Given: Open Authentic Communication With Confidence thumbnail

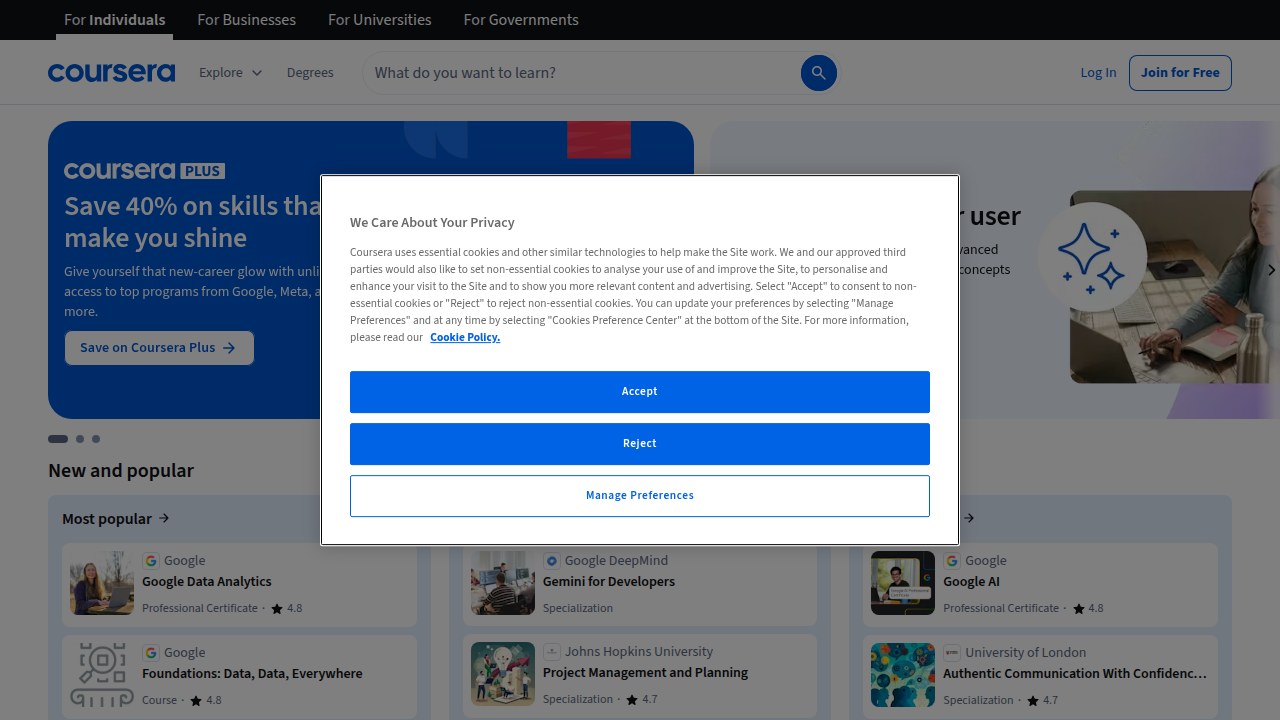Looking at the screenshot, I should click(903, 675).
